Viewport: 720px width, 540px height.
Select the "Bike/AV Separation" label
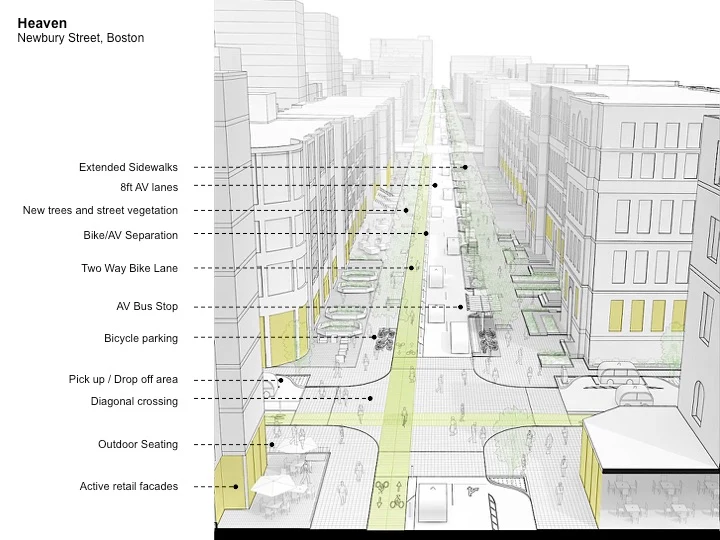coord(130,235)
